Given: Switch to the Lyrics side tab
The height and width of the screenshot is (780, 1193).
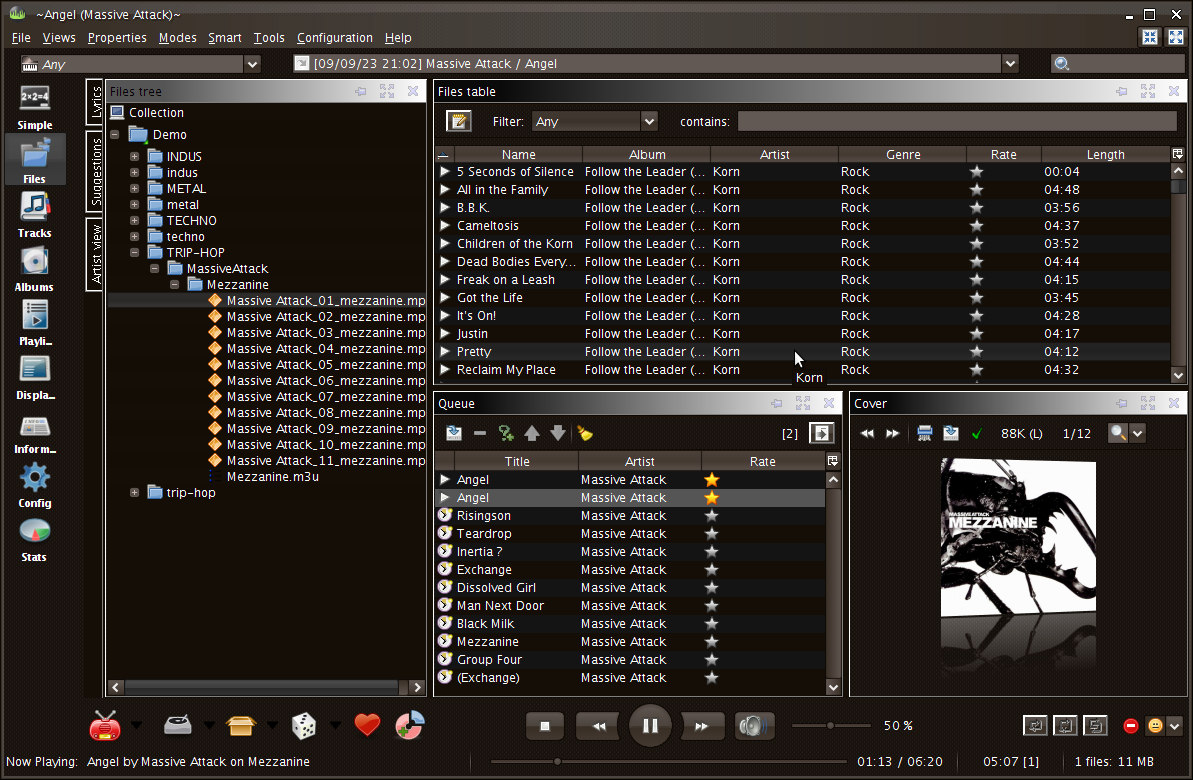Looking at the screenshot, I should [x=96, y=103].
